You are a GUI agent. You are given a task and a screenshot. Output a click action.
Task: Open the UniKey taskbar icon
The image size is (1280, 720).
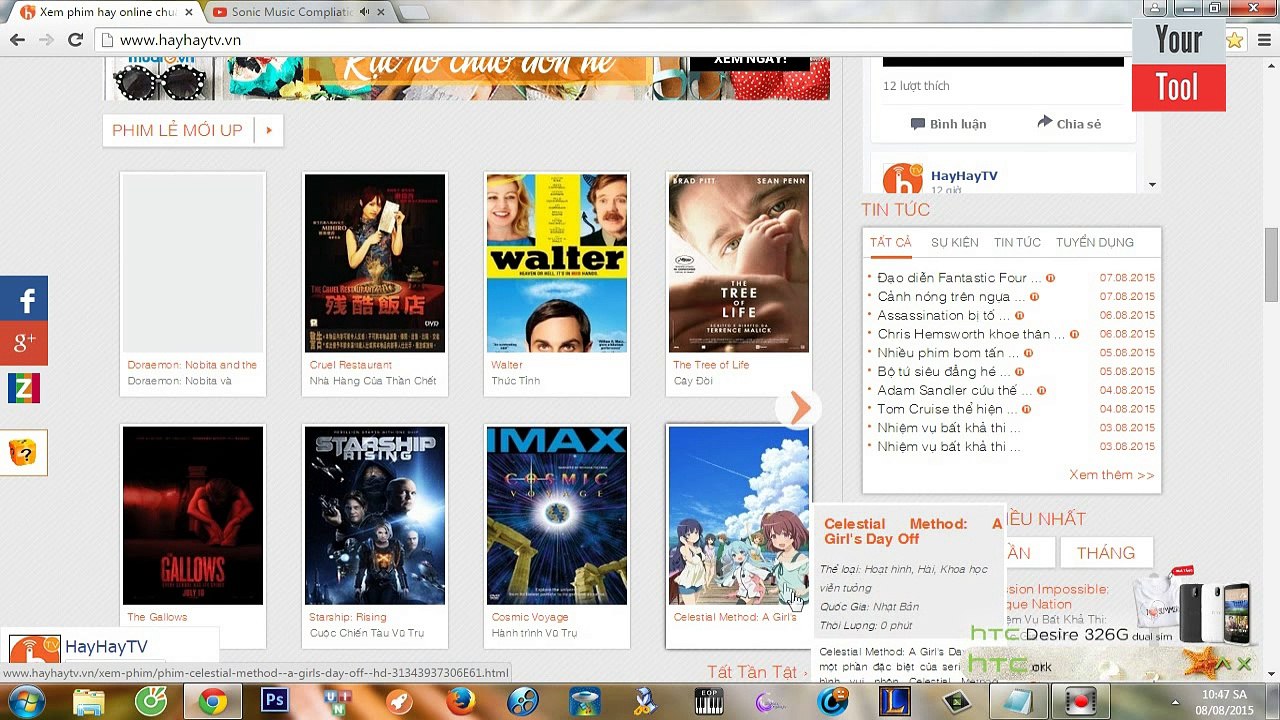(x=336, y=701)
